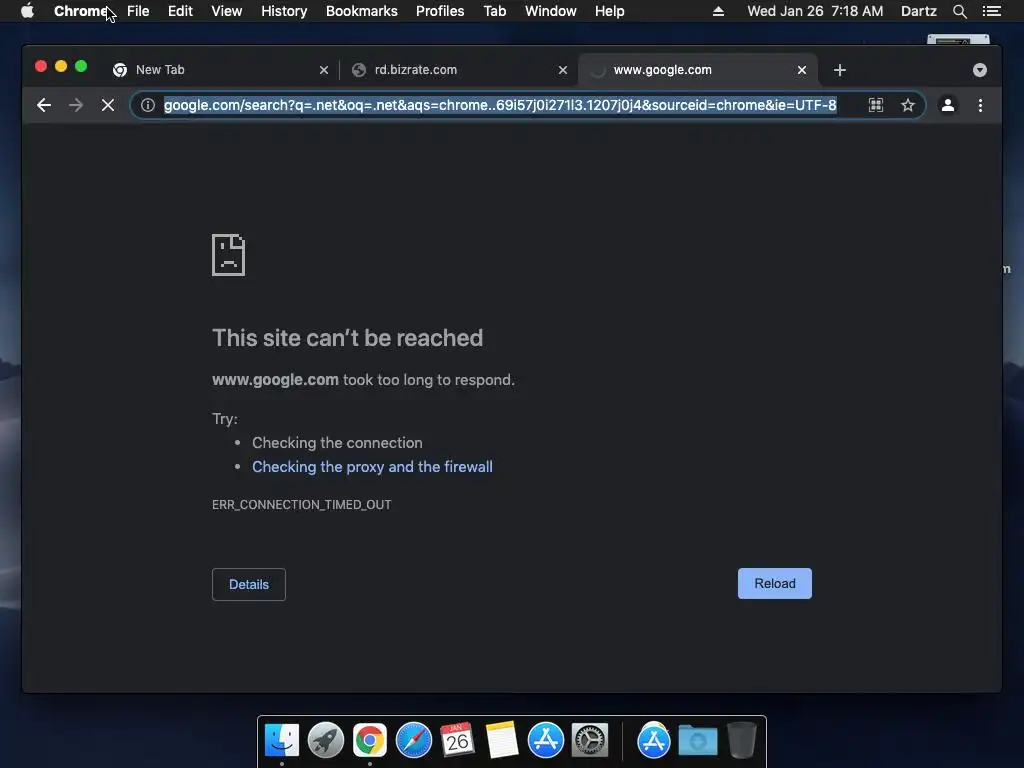Open the Chrome profile avatar icon
The width and height of the screenshot is (1024, 768).
click(948, 105)
